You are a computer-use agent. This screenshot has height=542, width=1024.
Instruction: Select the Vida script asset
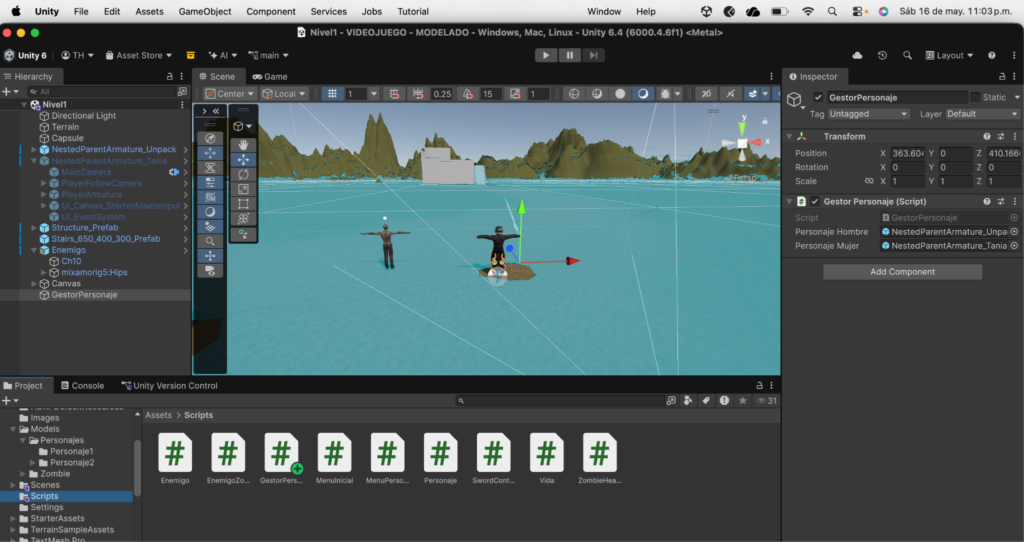point(547,458)
